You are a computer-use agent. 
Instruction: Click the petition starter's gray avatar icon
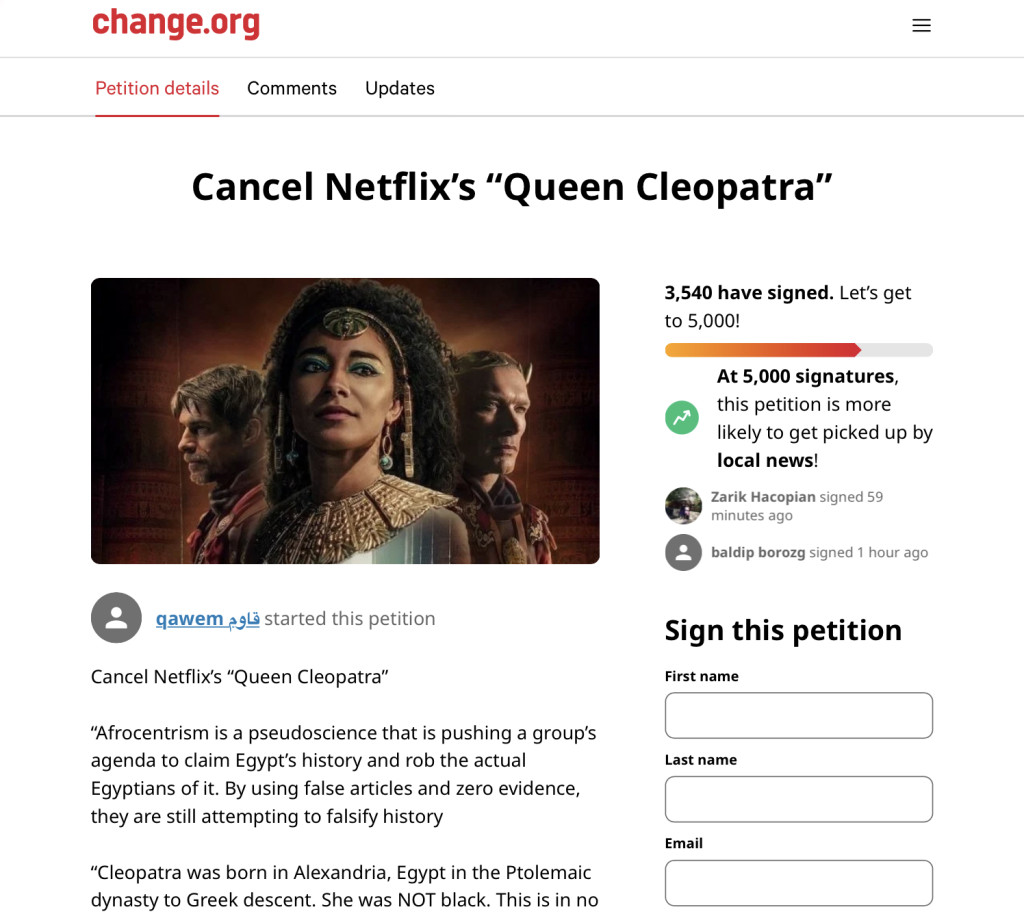click(x=116, y=618)
